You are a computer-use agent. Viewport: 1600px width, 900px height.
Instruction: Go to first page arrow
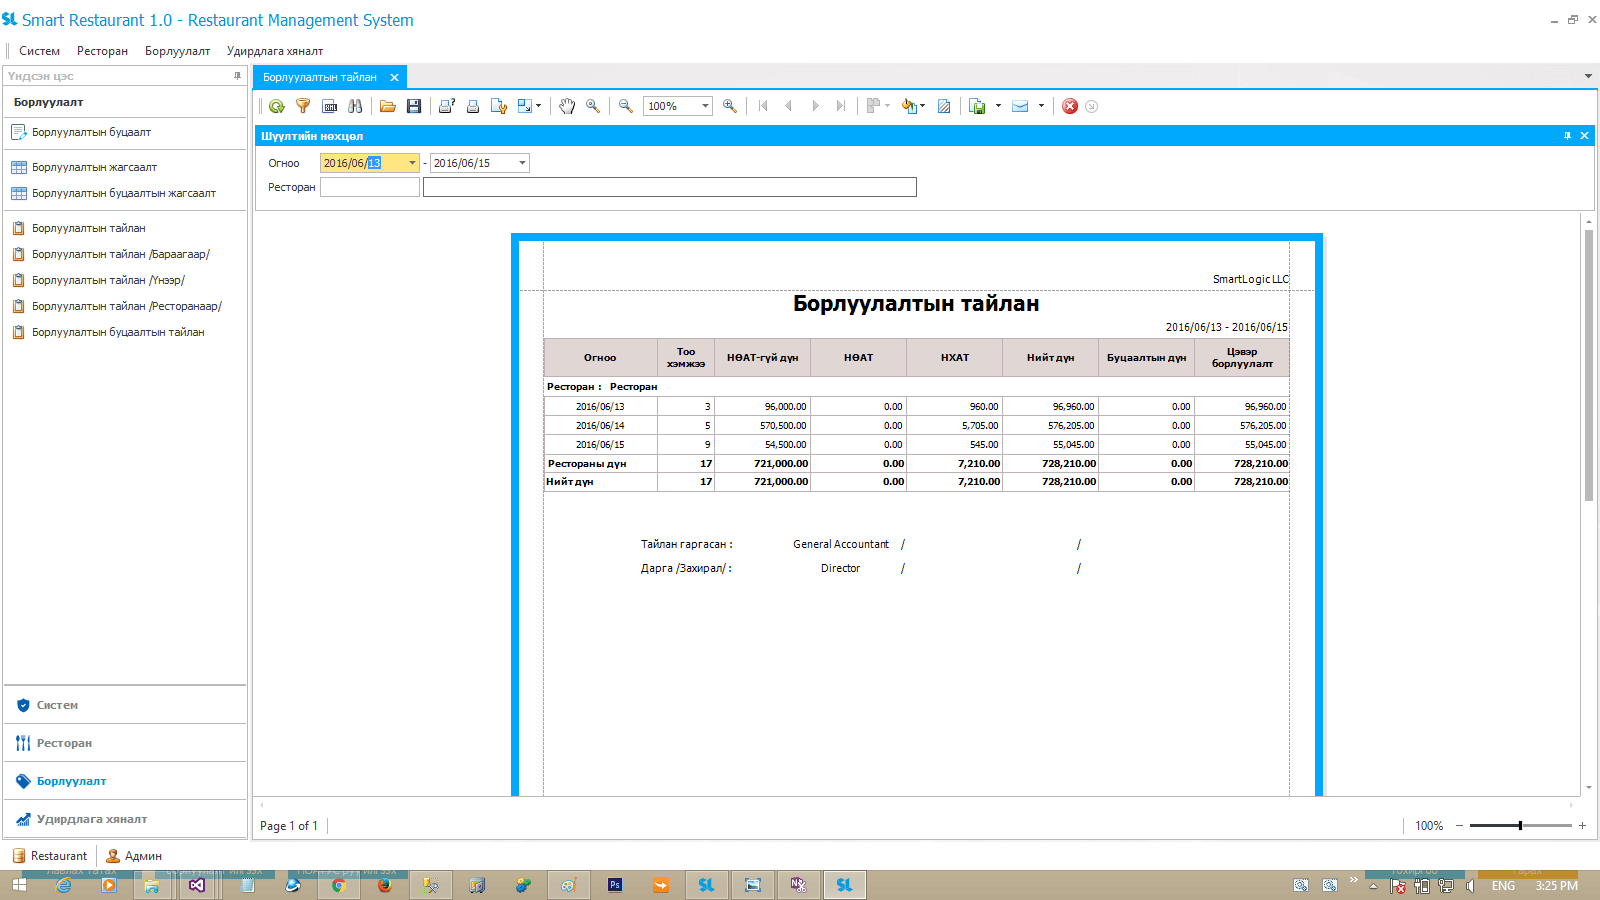tap(763, 106)
